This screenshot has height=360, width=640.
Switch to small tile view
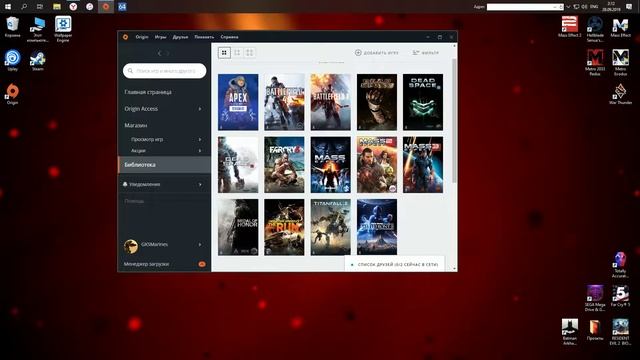(x=224, y=53)
